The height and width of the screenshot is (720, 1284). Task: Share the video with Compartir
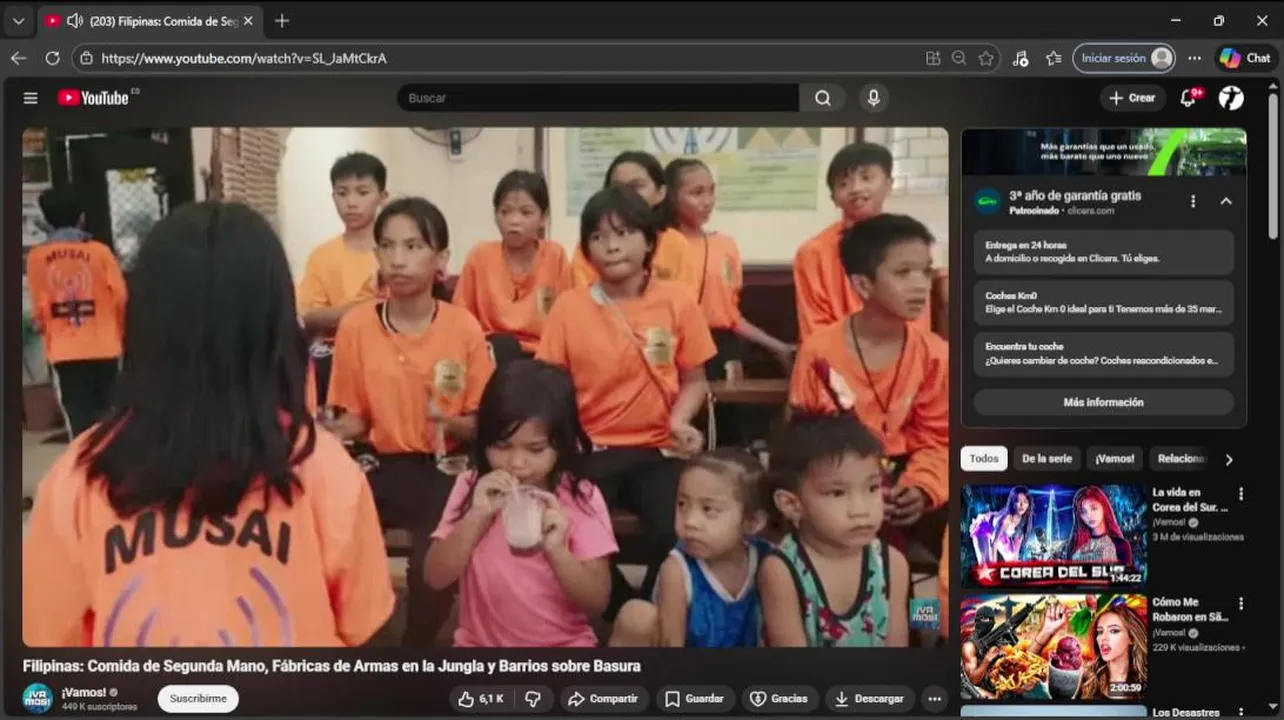(604, 699)
